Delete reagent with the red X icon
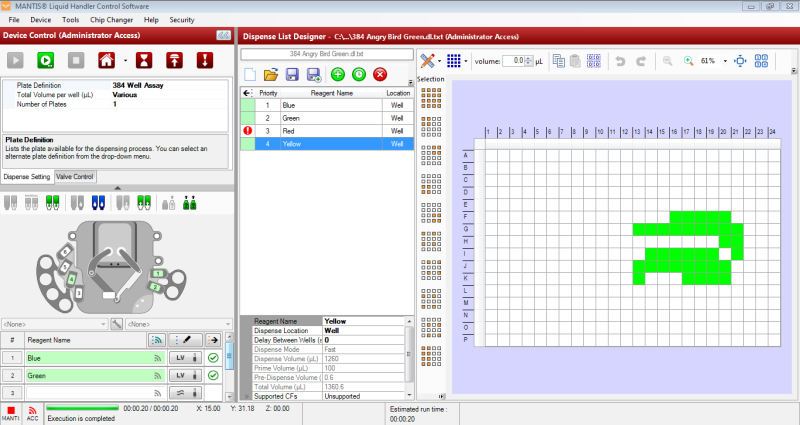The width and height of the screenshot is (800, 425). tap(380, 74)
